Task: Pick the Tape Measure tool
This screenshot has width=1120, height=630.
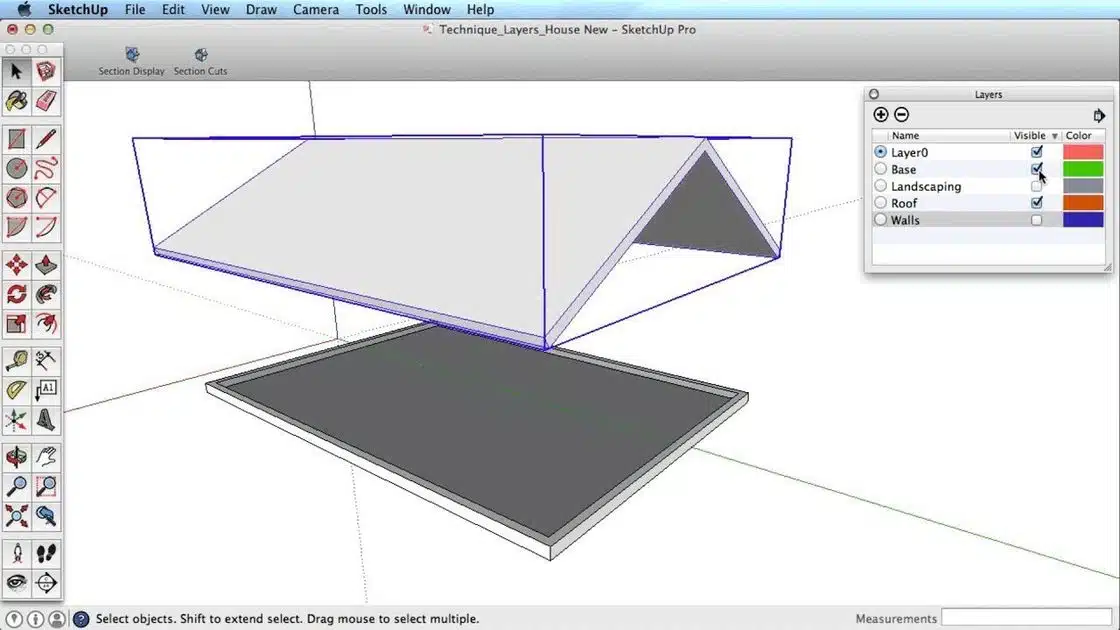Action: pos(17,360)
